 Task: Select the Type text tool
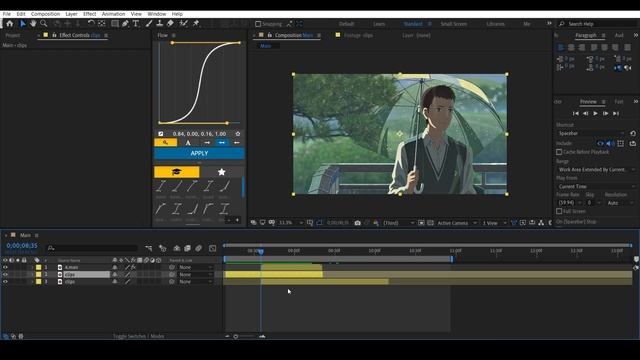click(x=136, y=24)
